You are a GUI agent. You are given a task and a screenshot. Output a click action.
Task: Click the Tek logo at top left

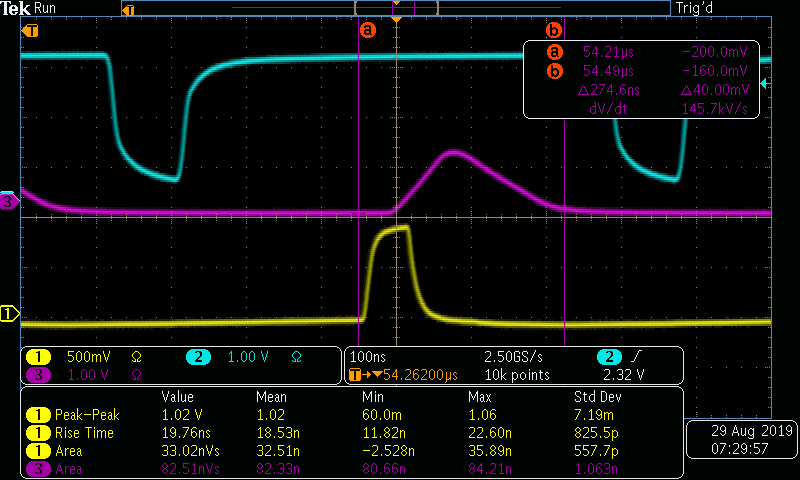pos(16,9)
